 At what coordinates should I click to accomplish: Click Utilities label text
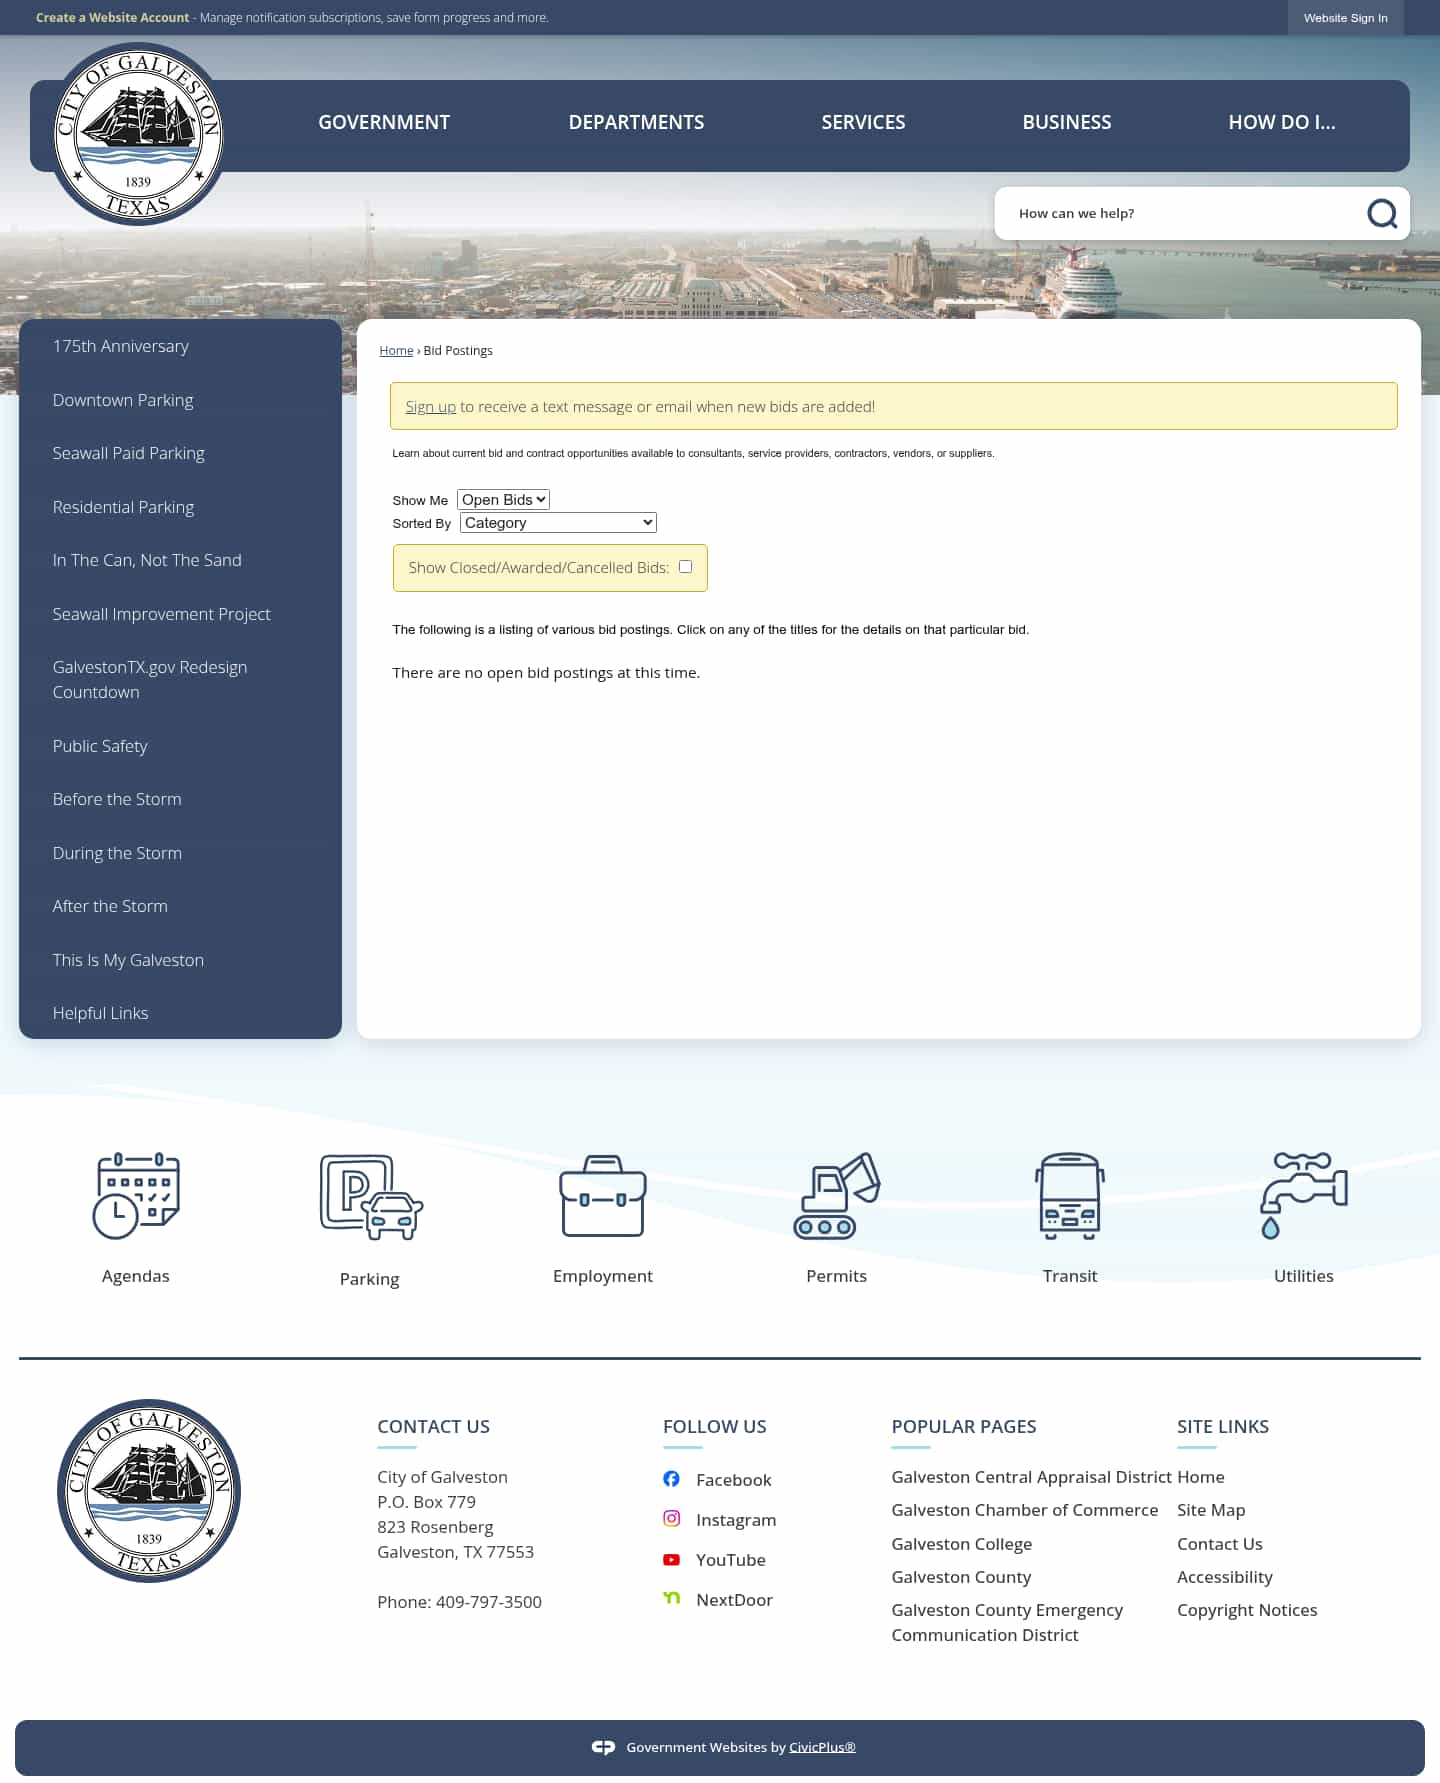[x=1304, y=1276]
